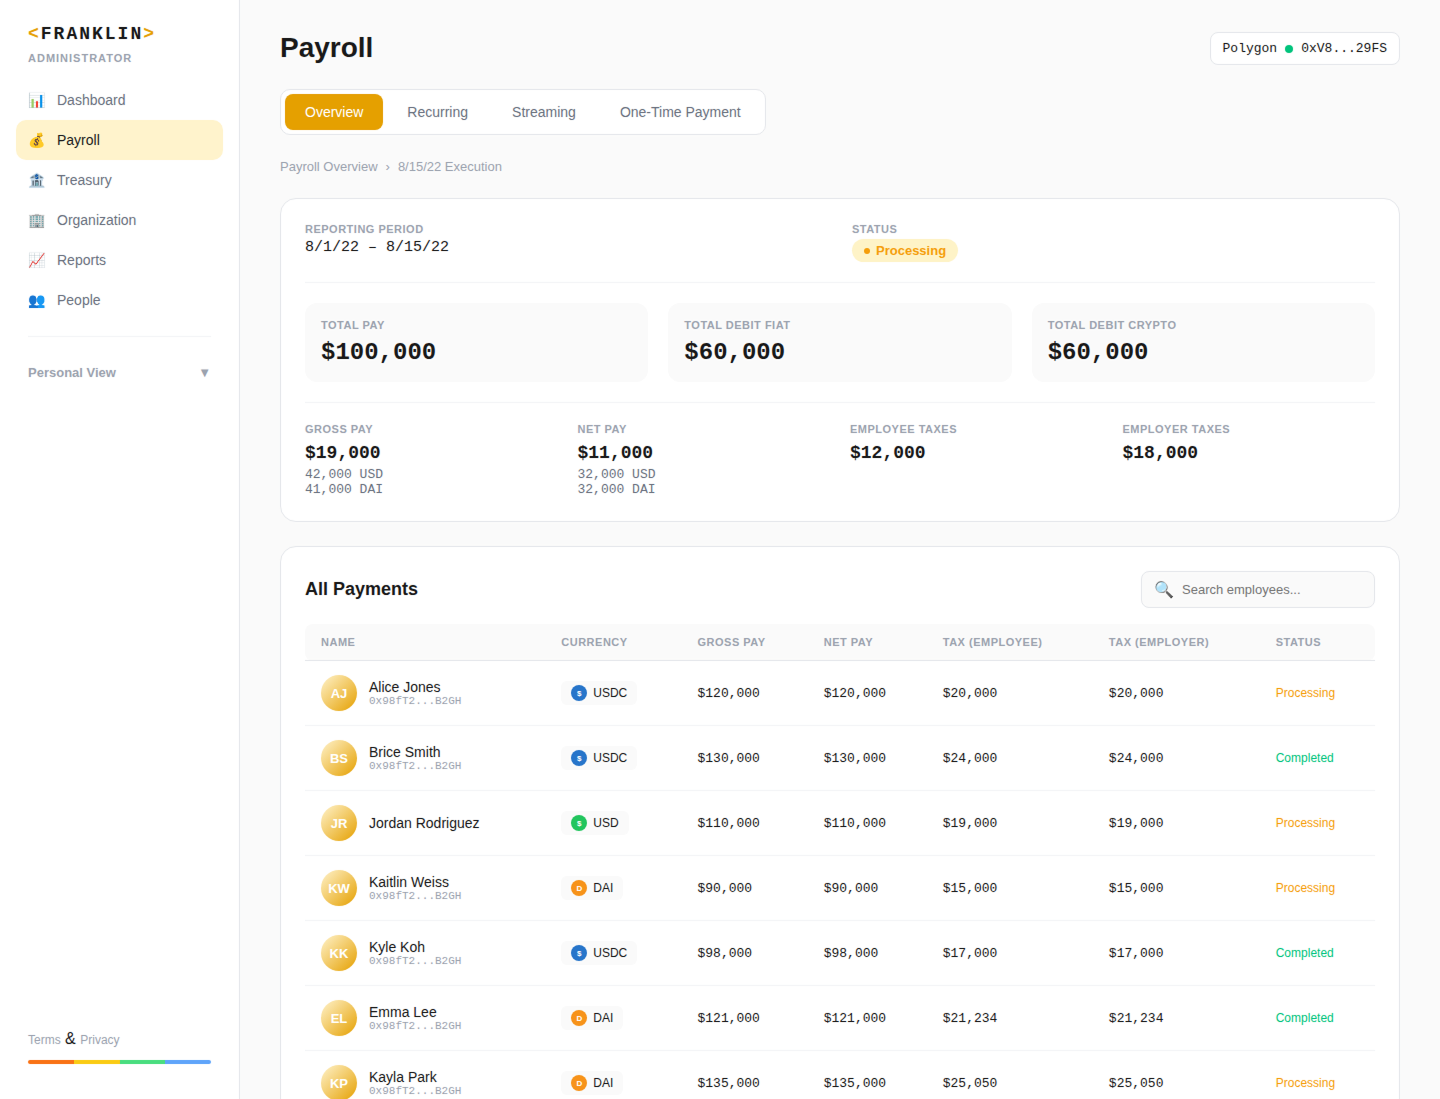The height and width of the screenshot is (1099, 1440).
Task: Click the breadcrumb separator after Payroll Overview
Action: [x=388, y=166]
